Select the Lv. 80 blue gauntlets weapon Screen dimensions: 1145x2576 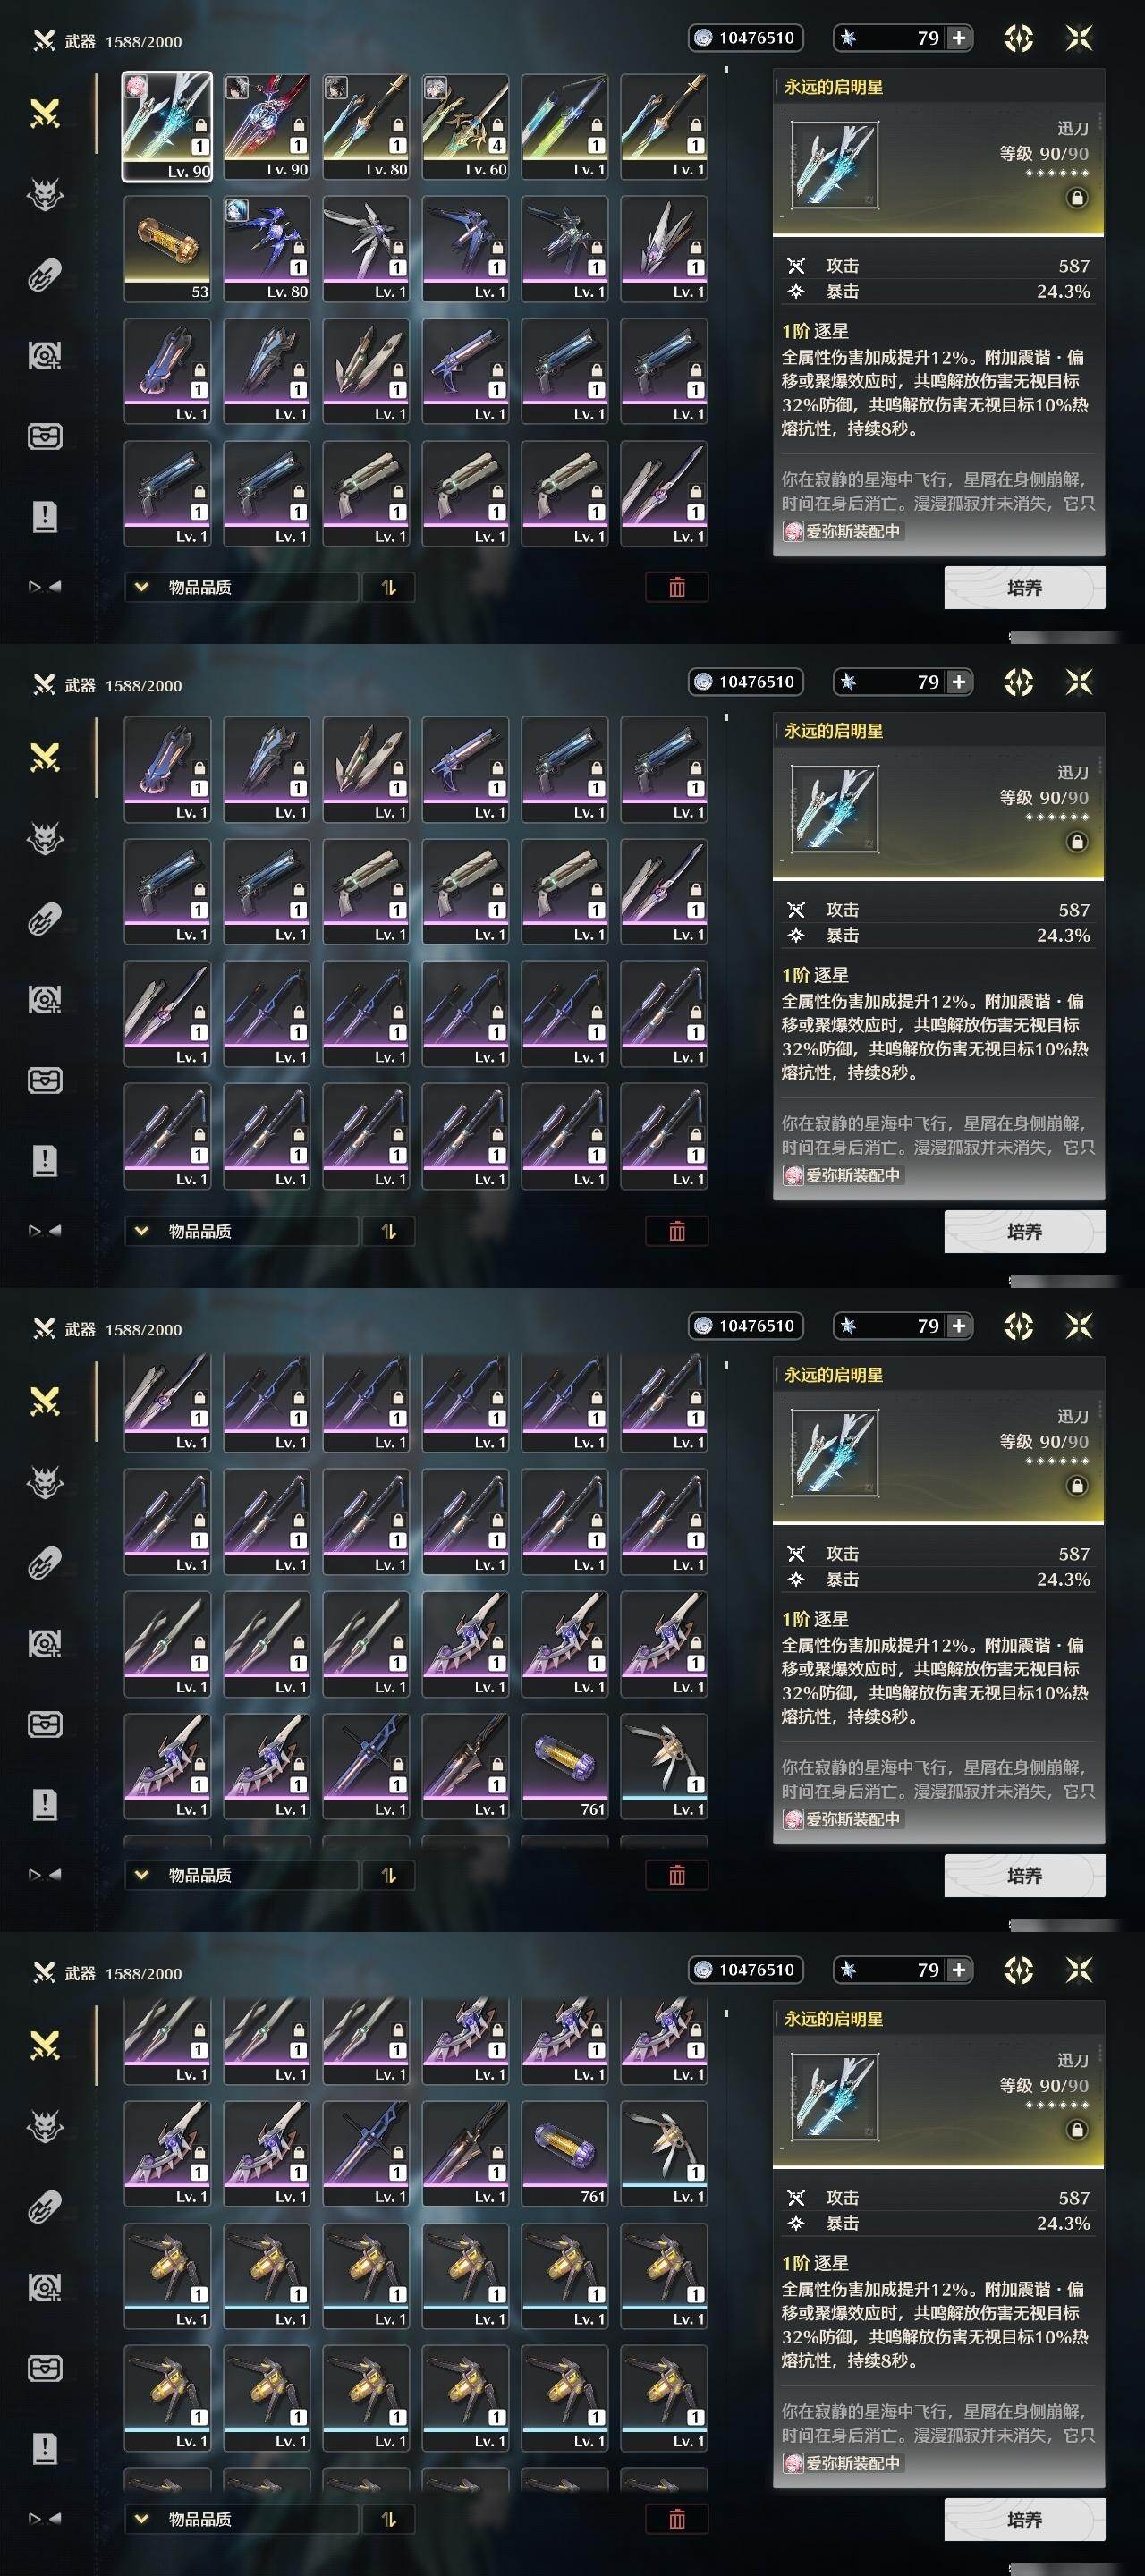[266, 248]
